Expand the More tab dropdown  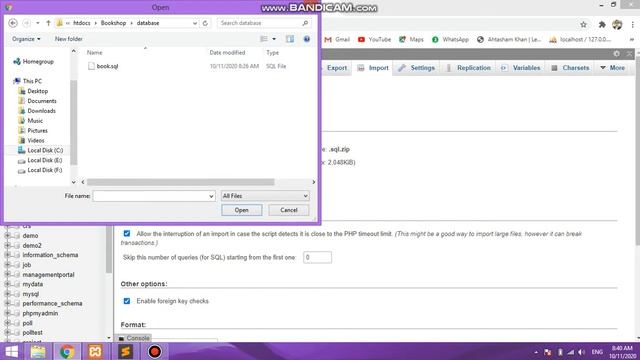click(x=613, y=68)
